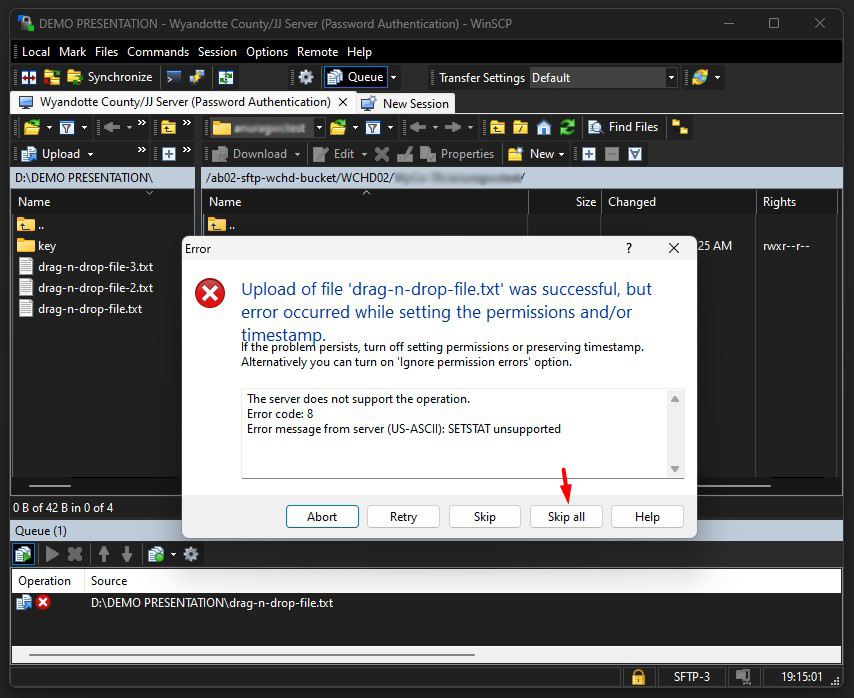
Task: Click the Find Files button
Action: 623,127
